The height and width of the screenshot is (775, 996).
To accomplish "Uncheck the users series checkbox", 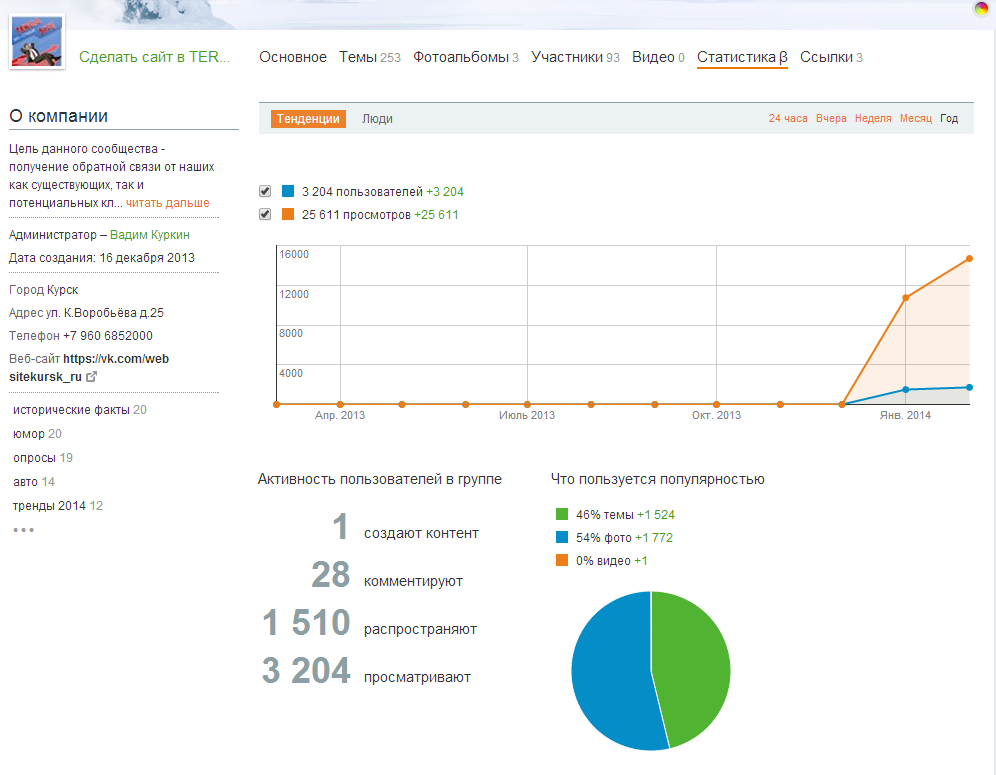I will click(x=265, y=191).
